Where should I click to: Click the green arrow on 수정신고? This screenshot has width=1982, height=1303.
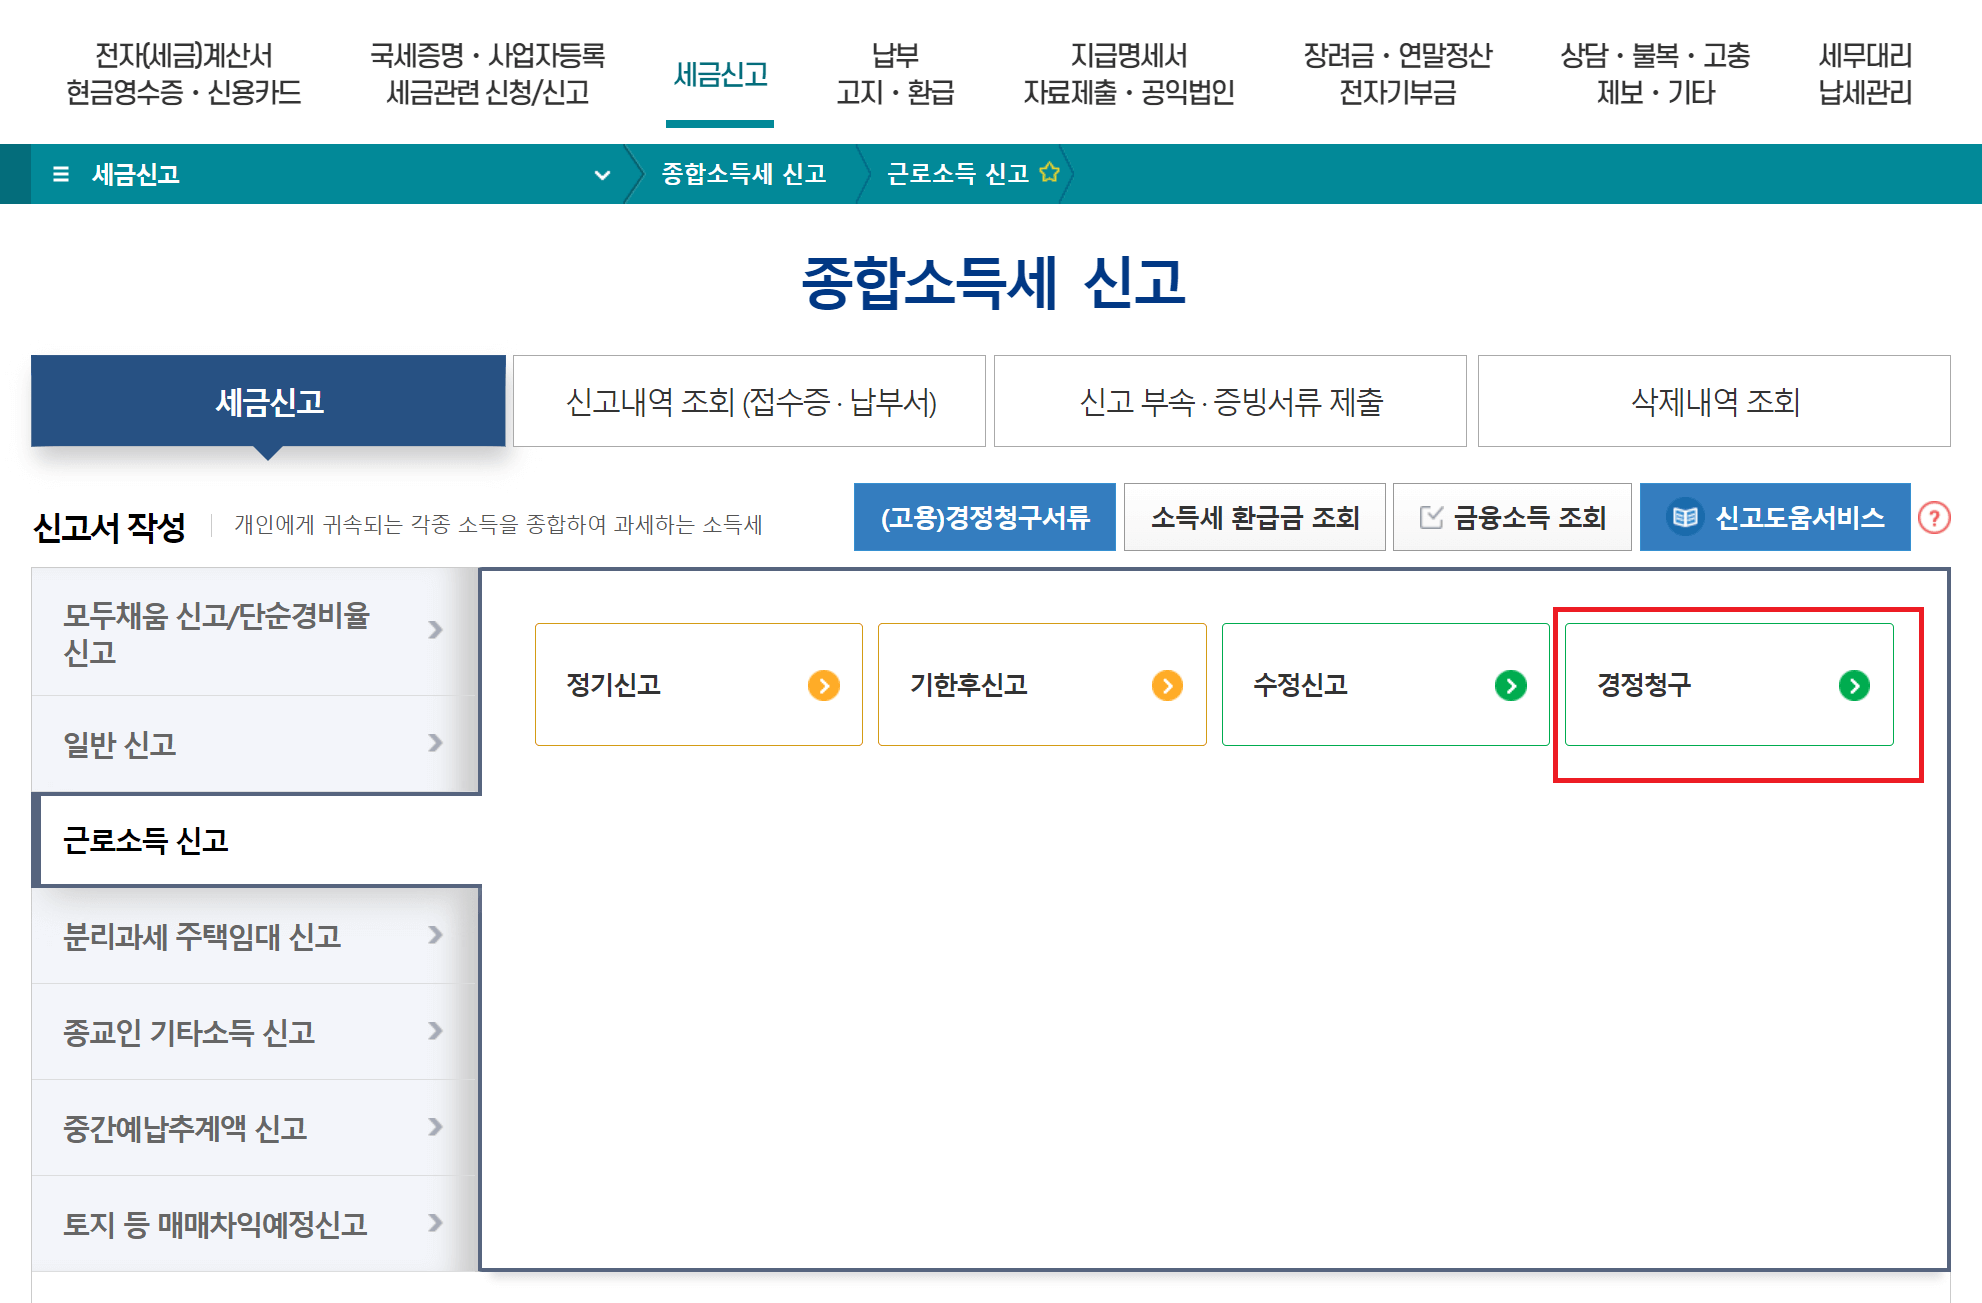[1510, 685]
